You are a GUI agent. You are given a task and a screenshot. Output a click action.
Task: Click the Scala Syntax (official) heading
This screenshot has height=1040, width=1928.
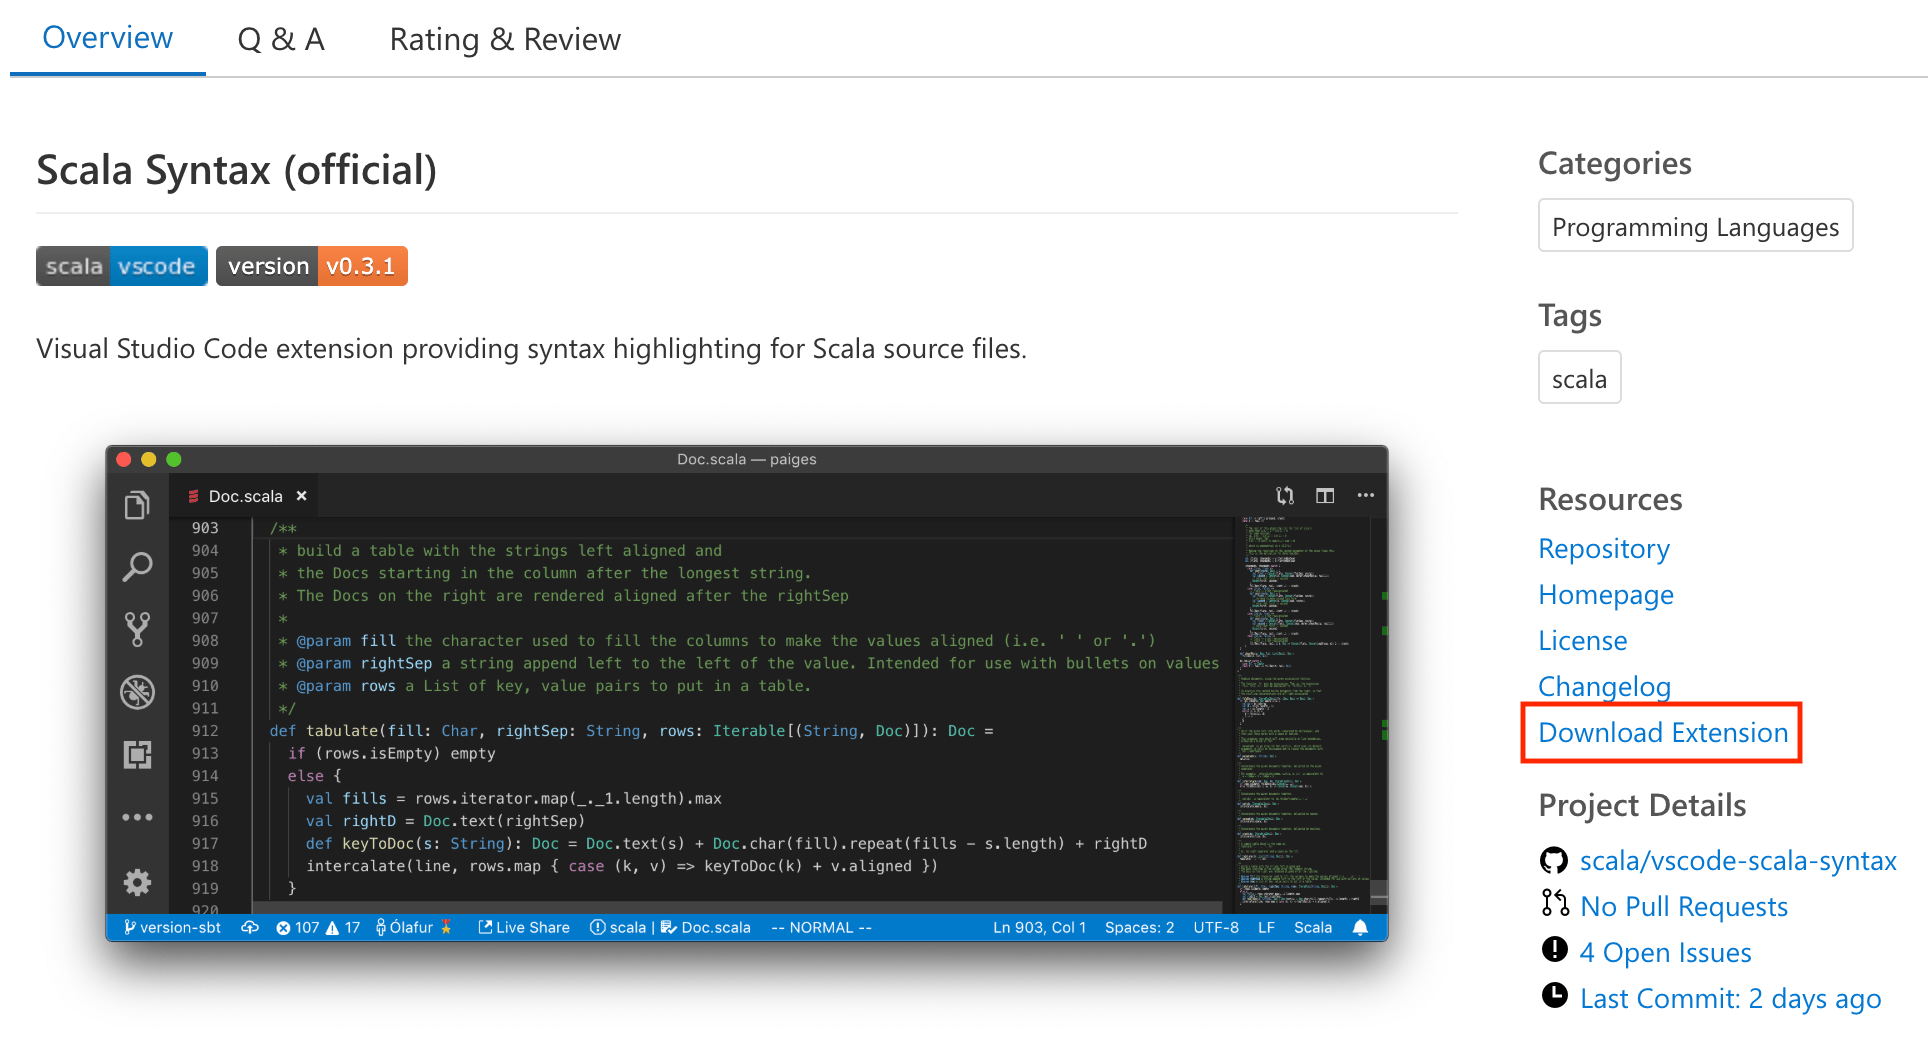tap(237, 170)
